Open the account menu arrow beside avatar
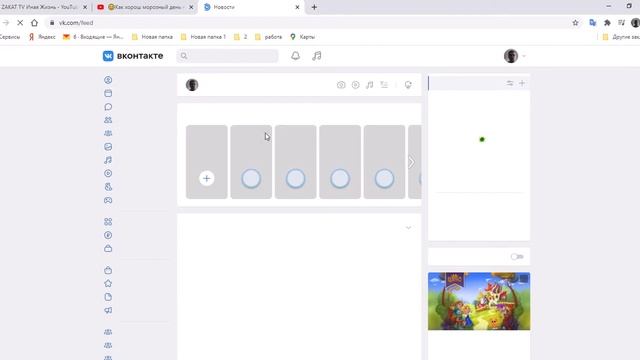This screenshot has width=640, height=360. coord(524,56)
